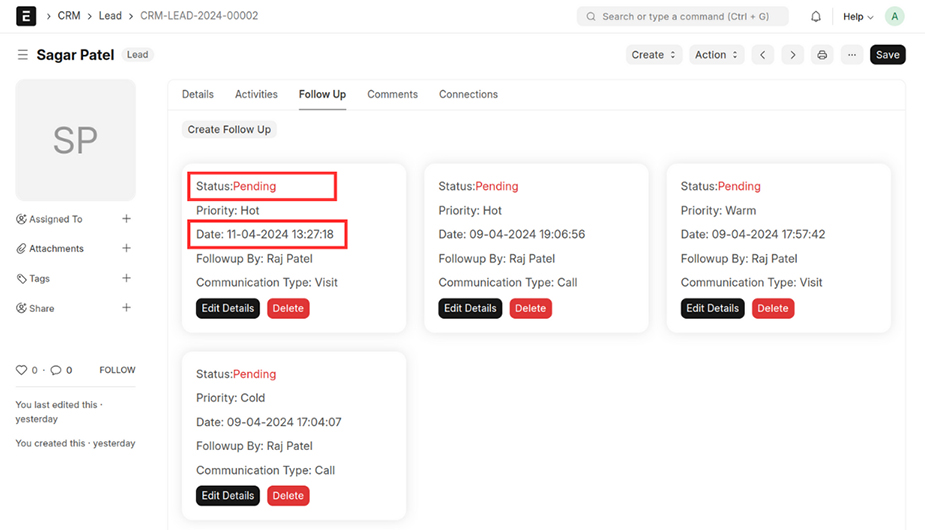Toggle sidebar with hamburger menu icon
The height and width of the screenshot is (530, 925).
point(22,55)
